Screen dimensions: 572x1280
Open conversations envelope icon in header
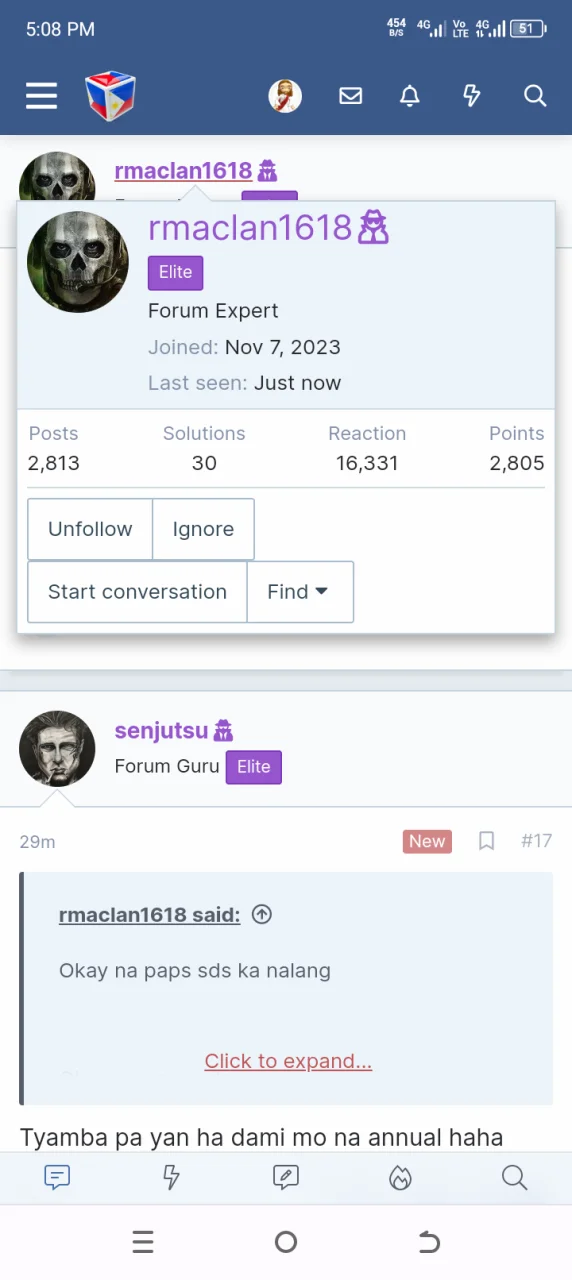coord(350,96)
